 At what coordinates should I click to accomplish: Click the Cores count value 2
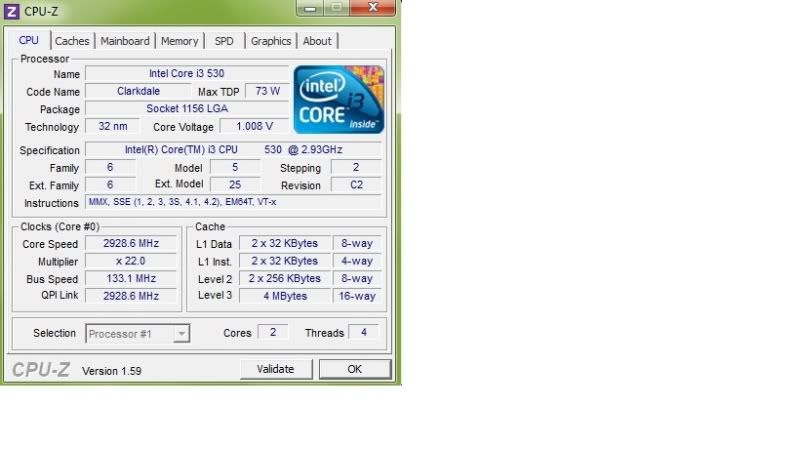[273, 332]
